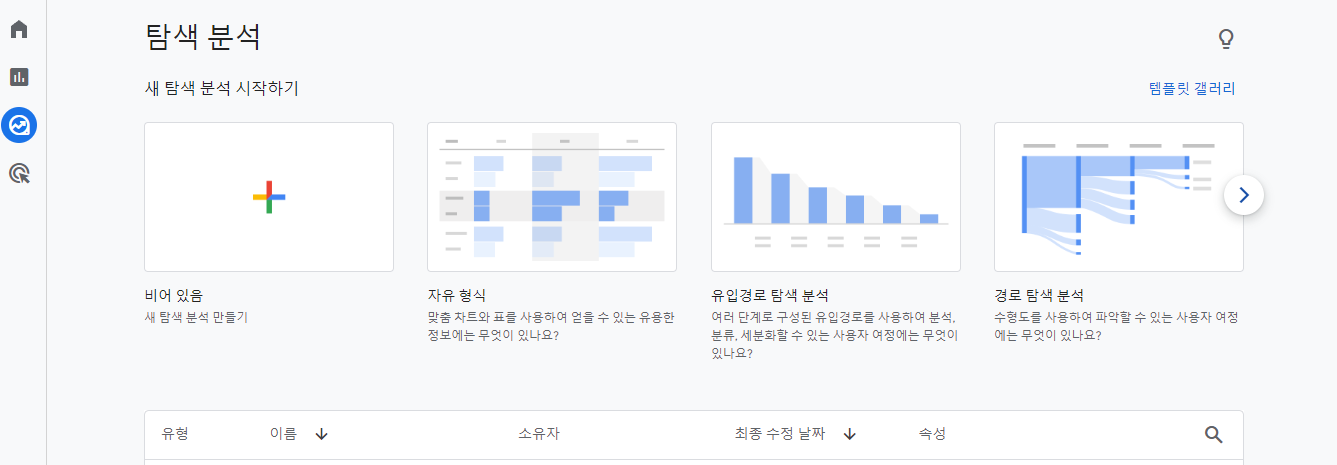
Task: Open the Advertising cursor-target icon
Action: coord(19,174)
